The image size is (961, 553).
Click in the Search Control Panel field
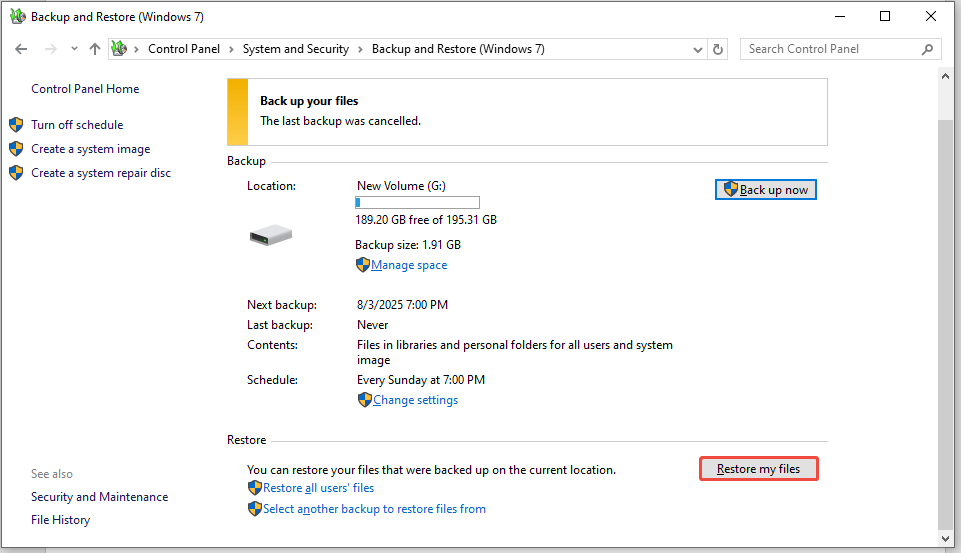[x=830, y=49]
